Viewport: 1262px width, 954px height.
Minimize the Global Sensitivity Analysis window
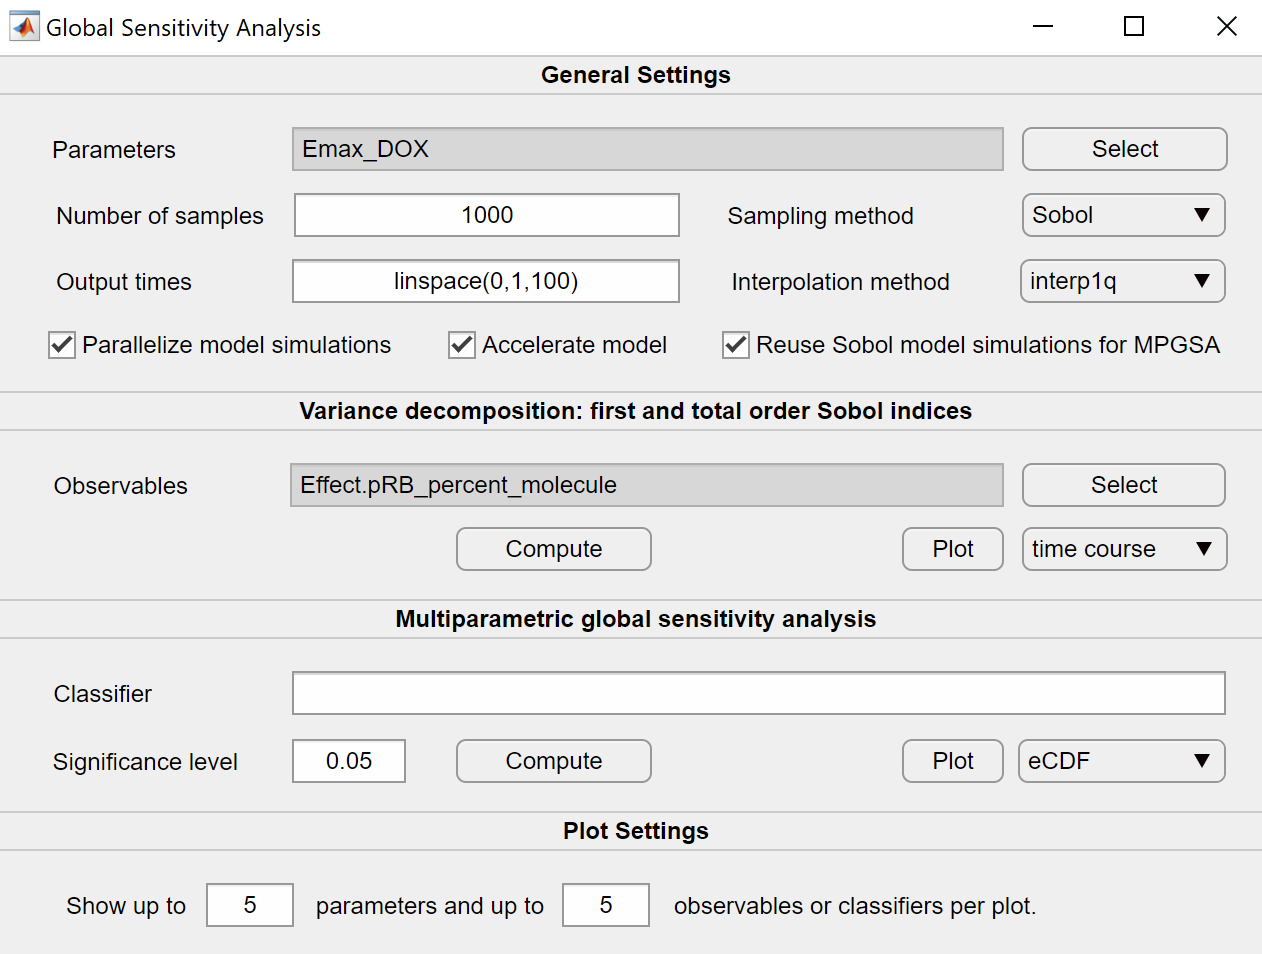pos(1043,27)
